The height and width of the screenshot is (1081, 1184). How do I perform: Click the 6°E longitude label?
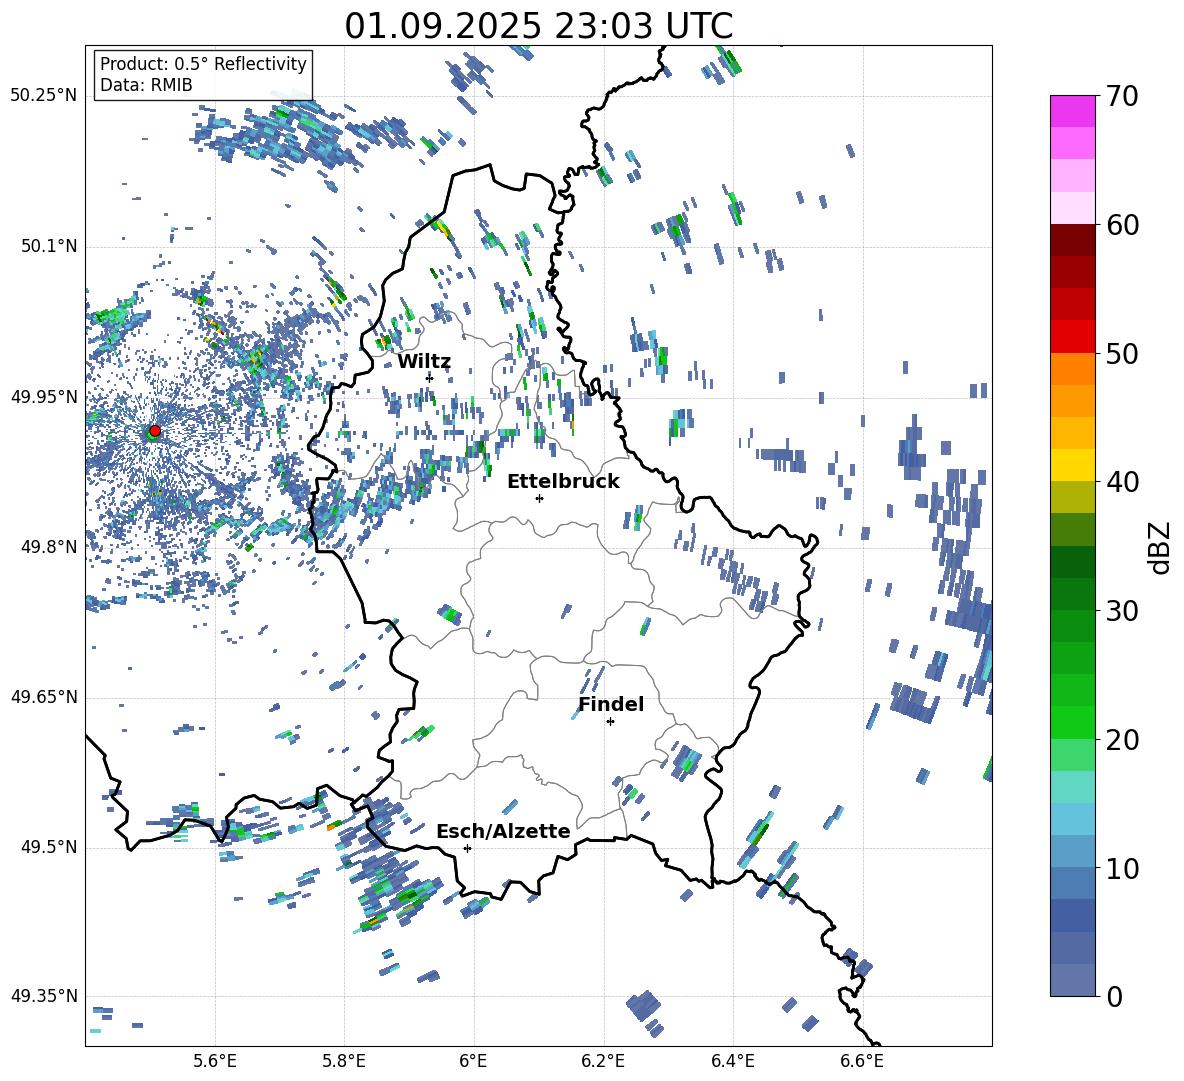(473, 1061)
